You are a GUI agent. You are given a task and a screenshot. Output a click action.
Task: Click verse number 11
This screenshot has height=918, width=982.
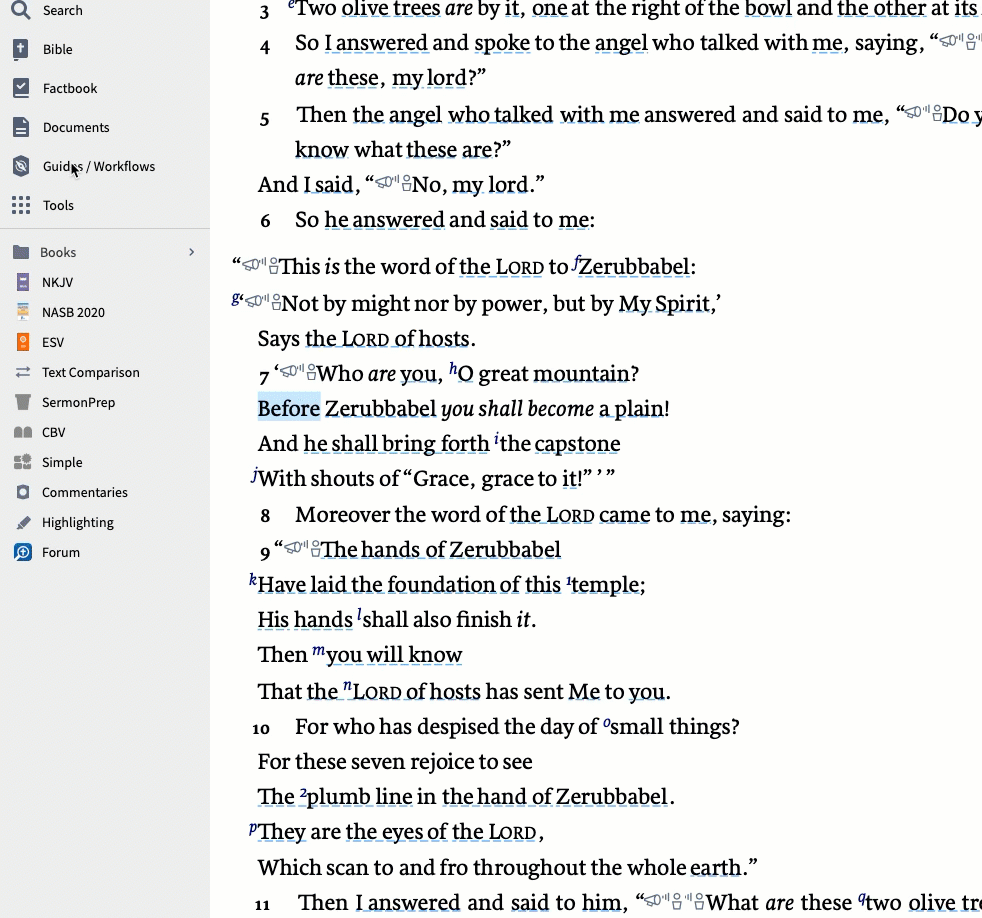click(x=262, y=905)
